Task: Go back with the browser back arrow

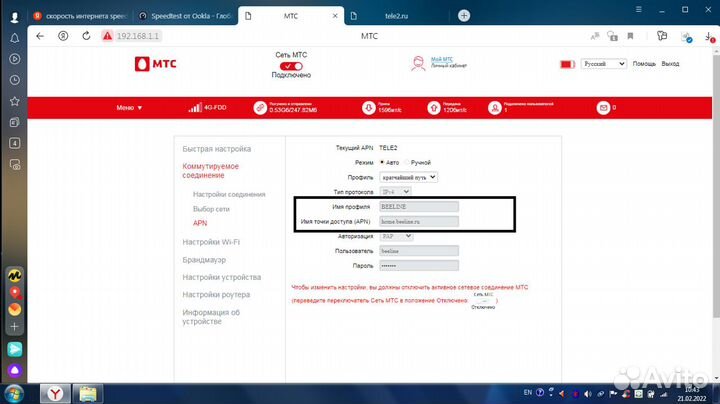Action: coord(40,36)
